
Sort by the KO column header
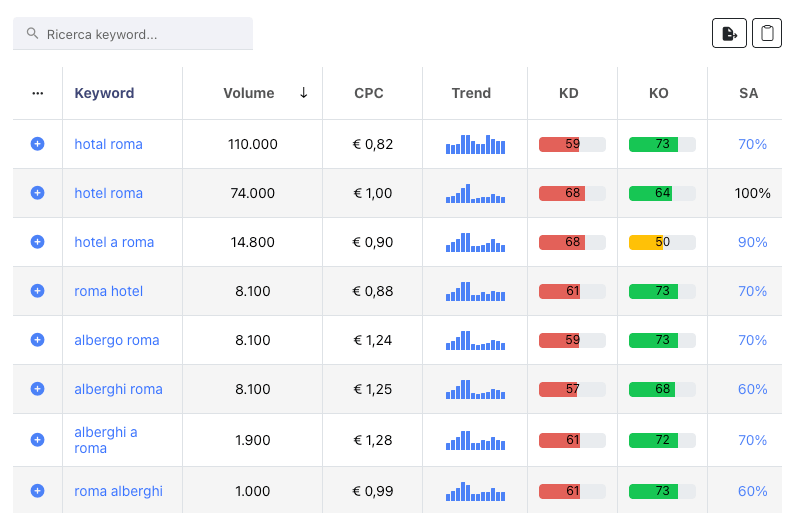659,93
